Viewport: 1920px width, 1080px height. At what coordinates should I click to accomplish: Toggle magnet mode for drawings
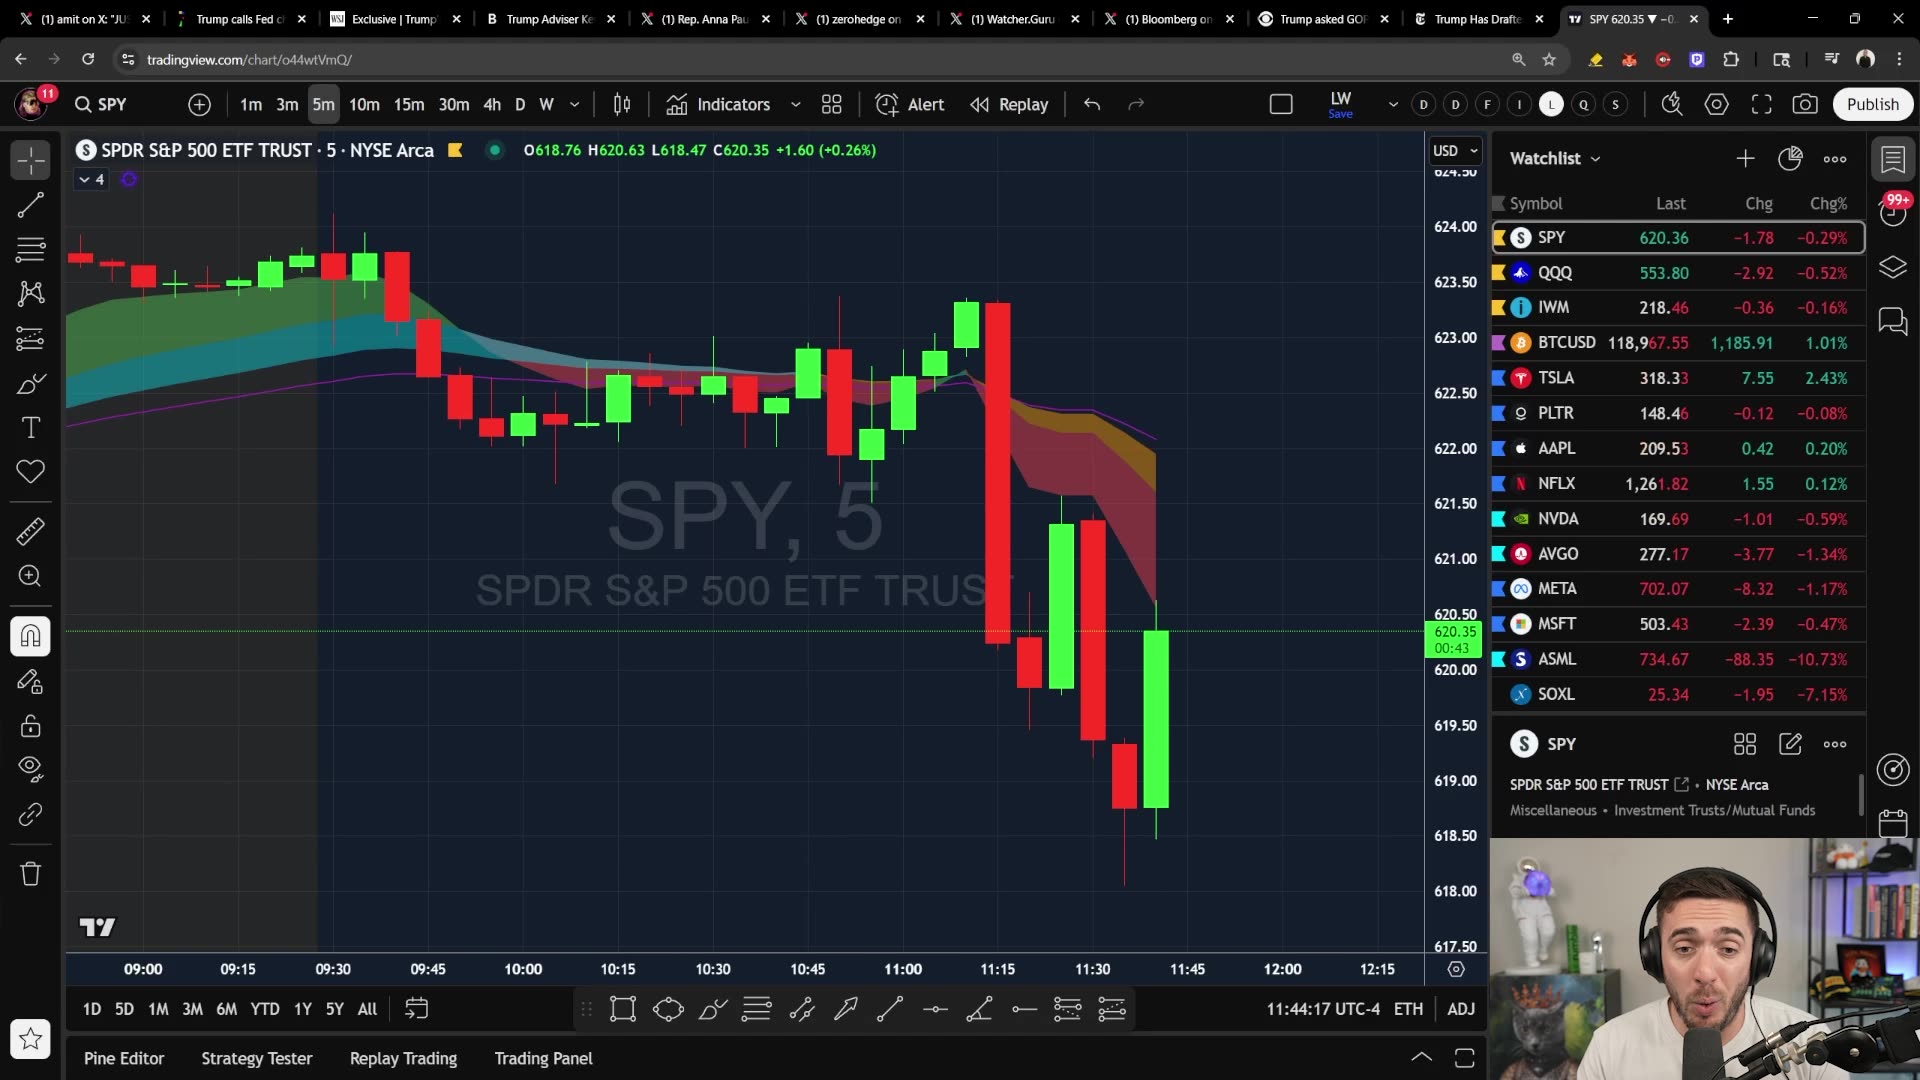pyautogui.click(x=31, y=636)
